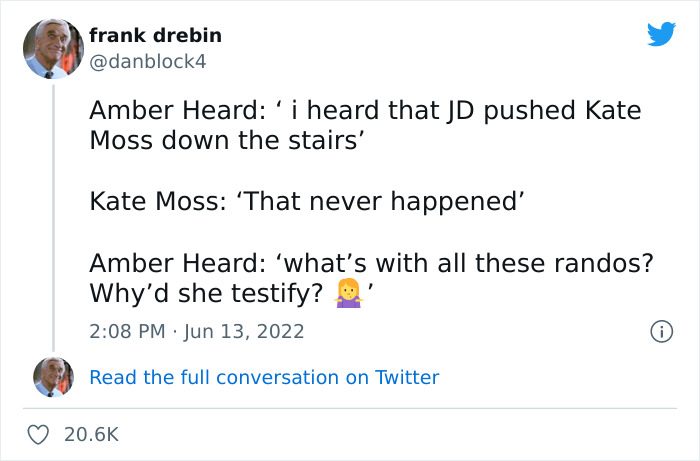Click the Twitter bird logo

pyautogui.click(x=661, y=35)
